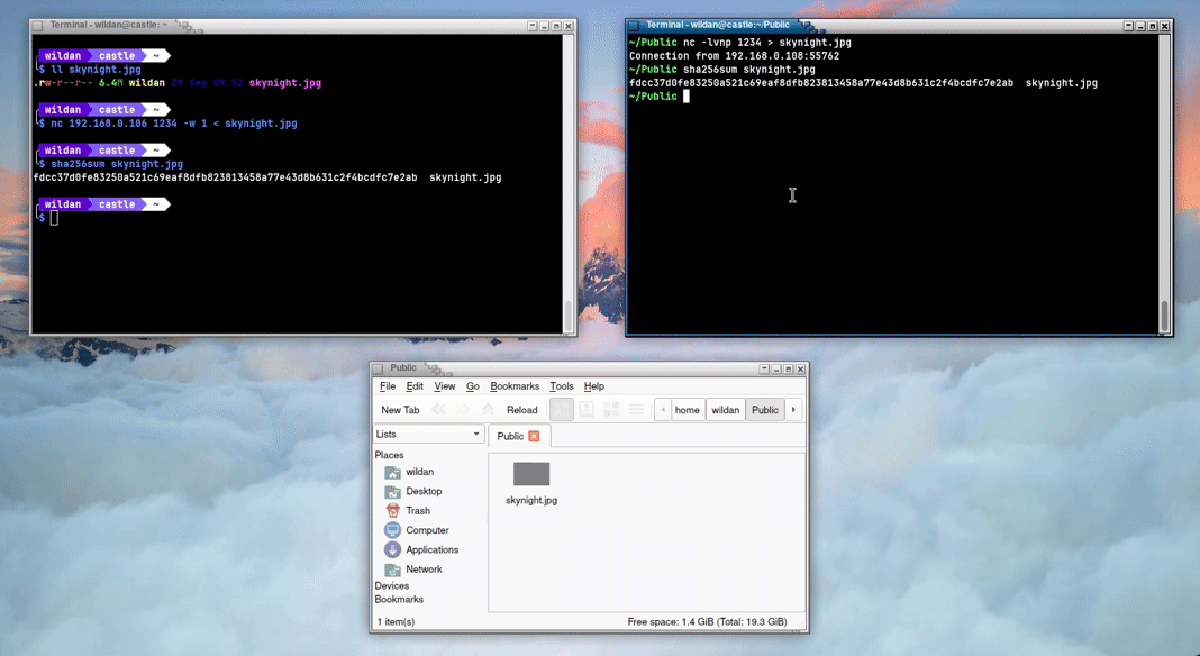
Task: Click the skynight.jpg file name label
Action: click(531, 500)
